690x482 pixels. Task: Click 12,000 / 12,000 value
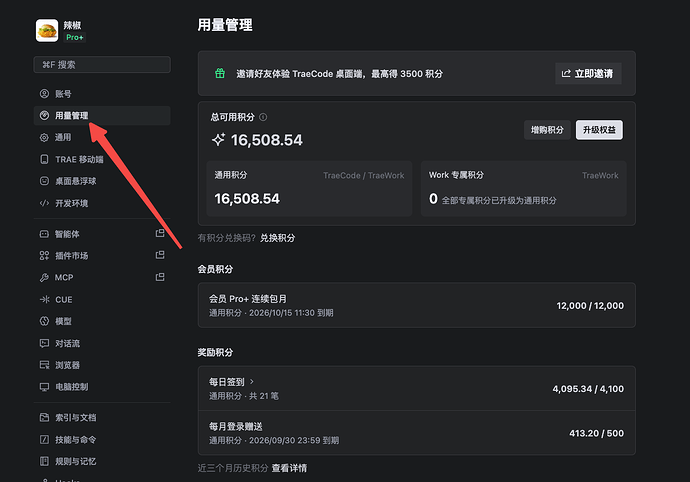590,306
